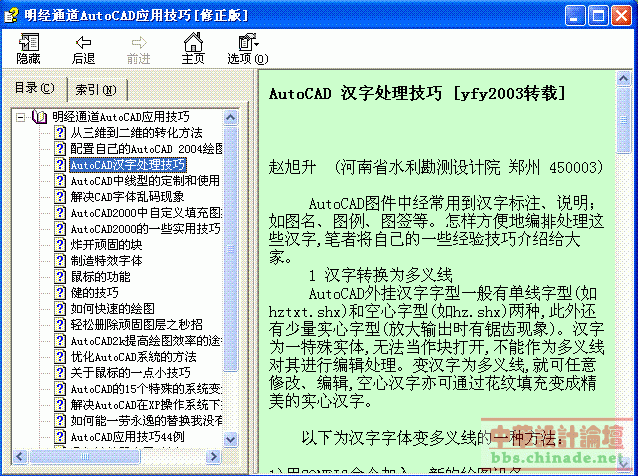Screen dimensions: 638x476
Task: Click the book icon beside 明经通道AutoCAD应用技巧
Action: 39,117
